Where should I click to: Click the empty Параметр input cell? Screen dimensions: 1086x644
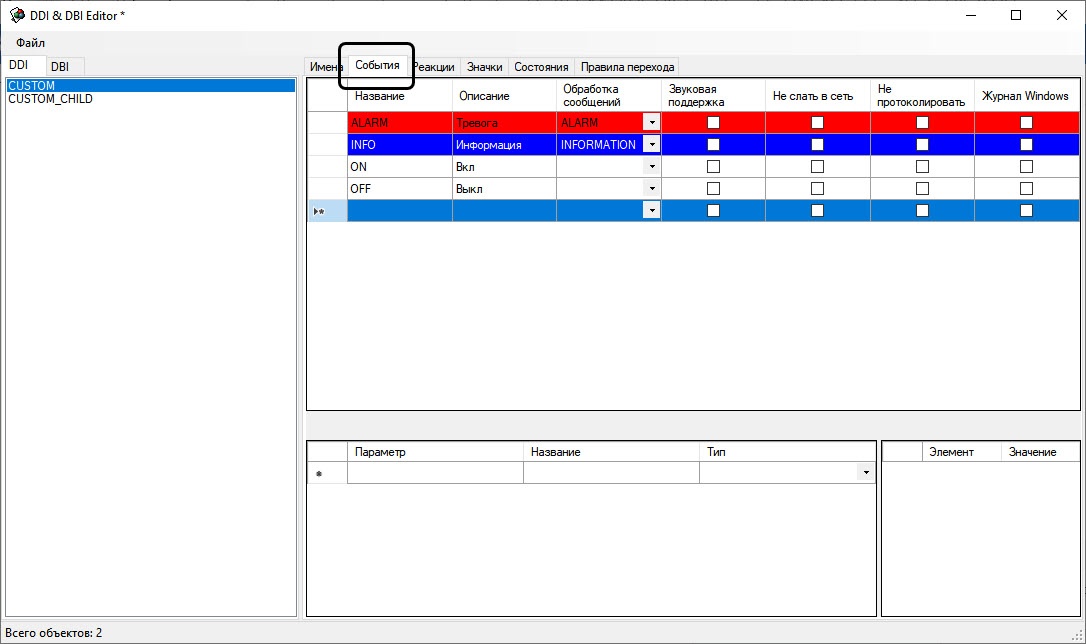[434, 473]
